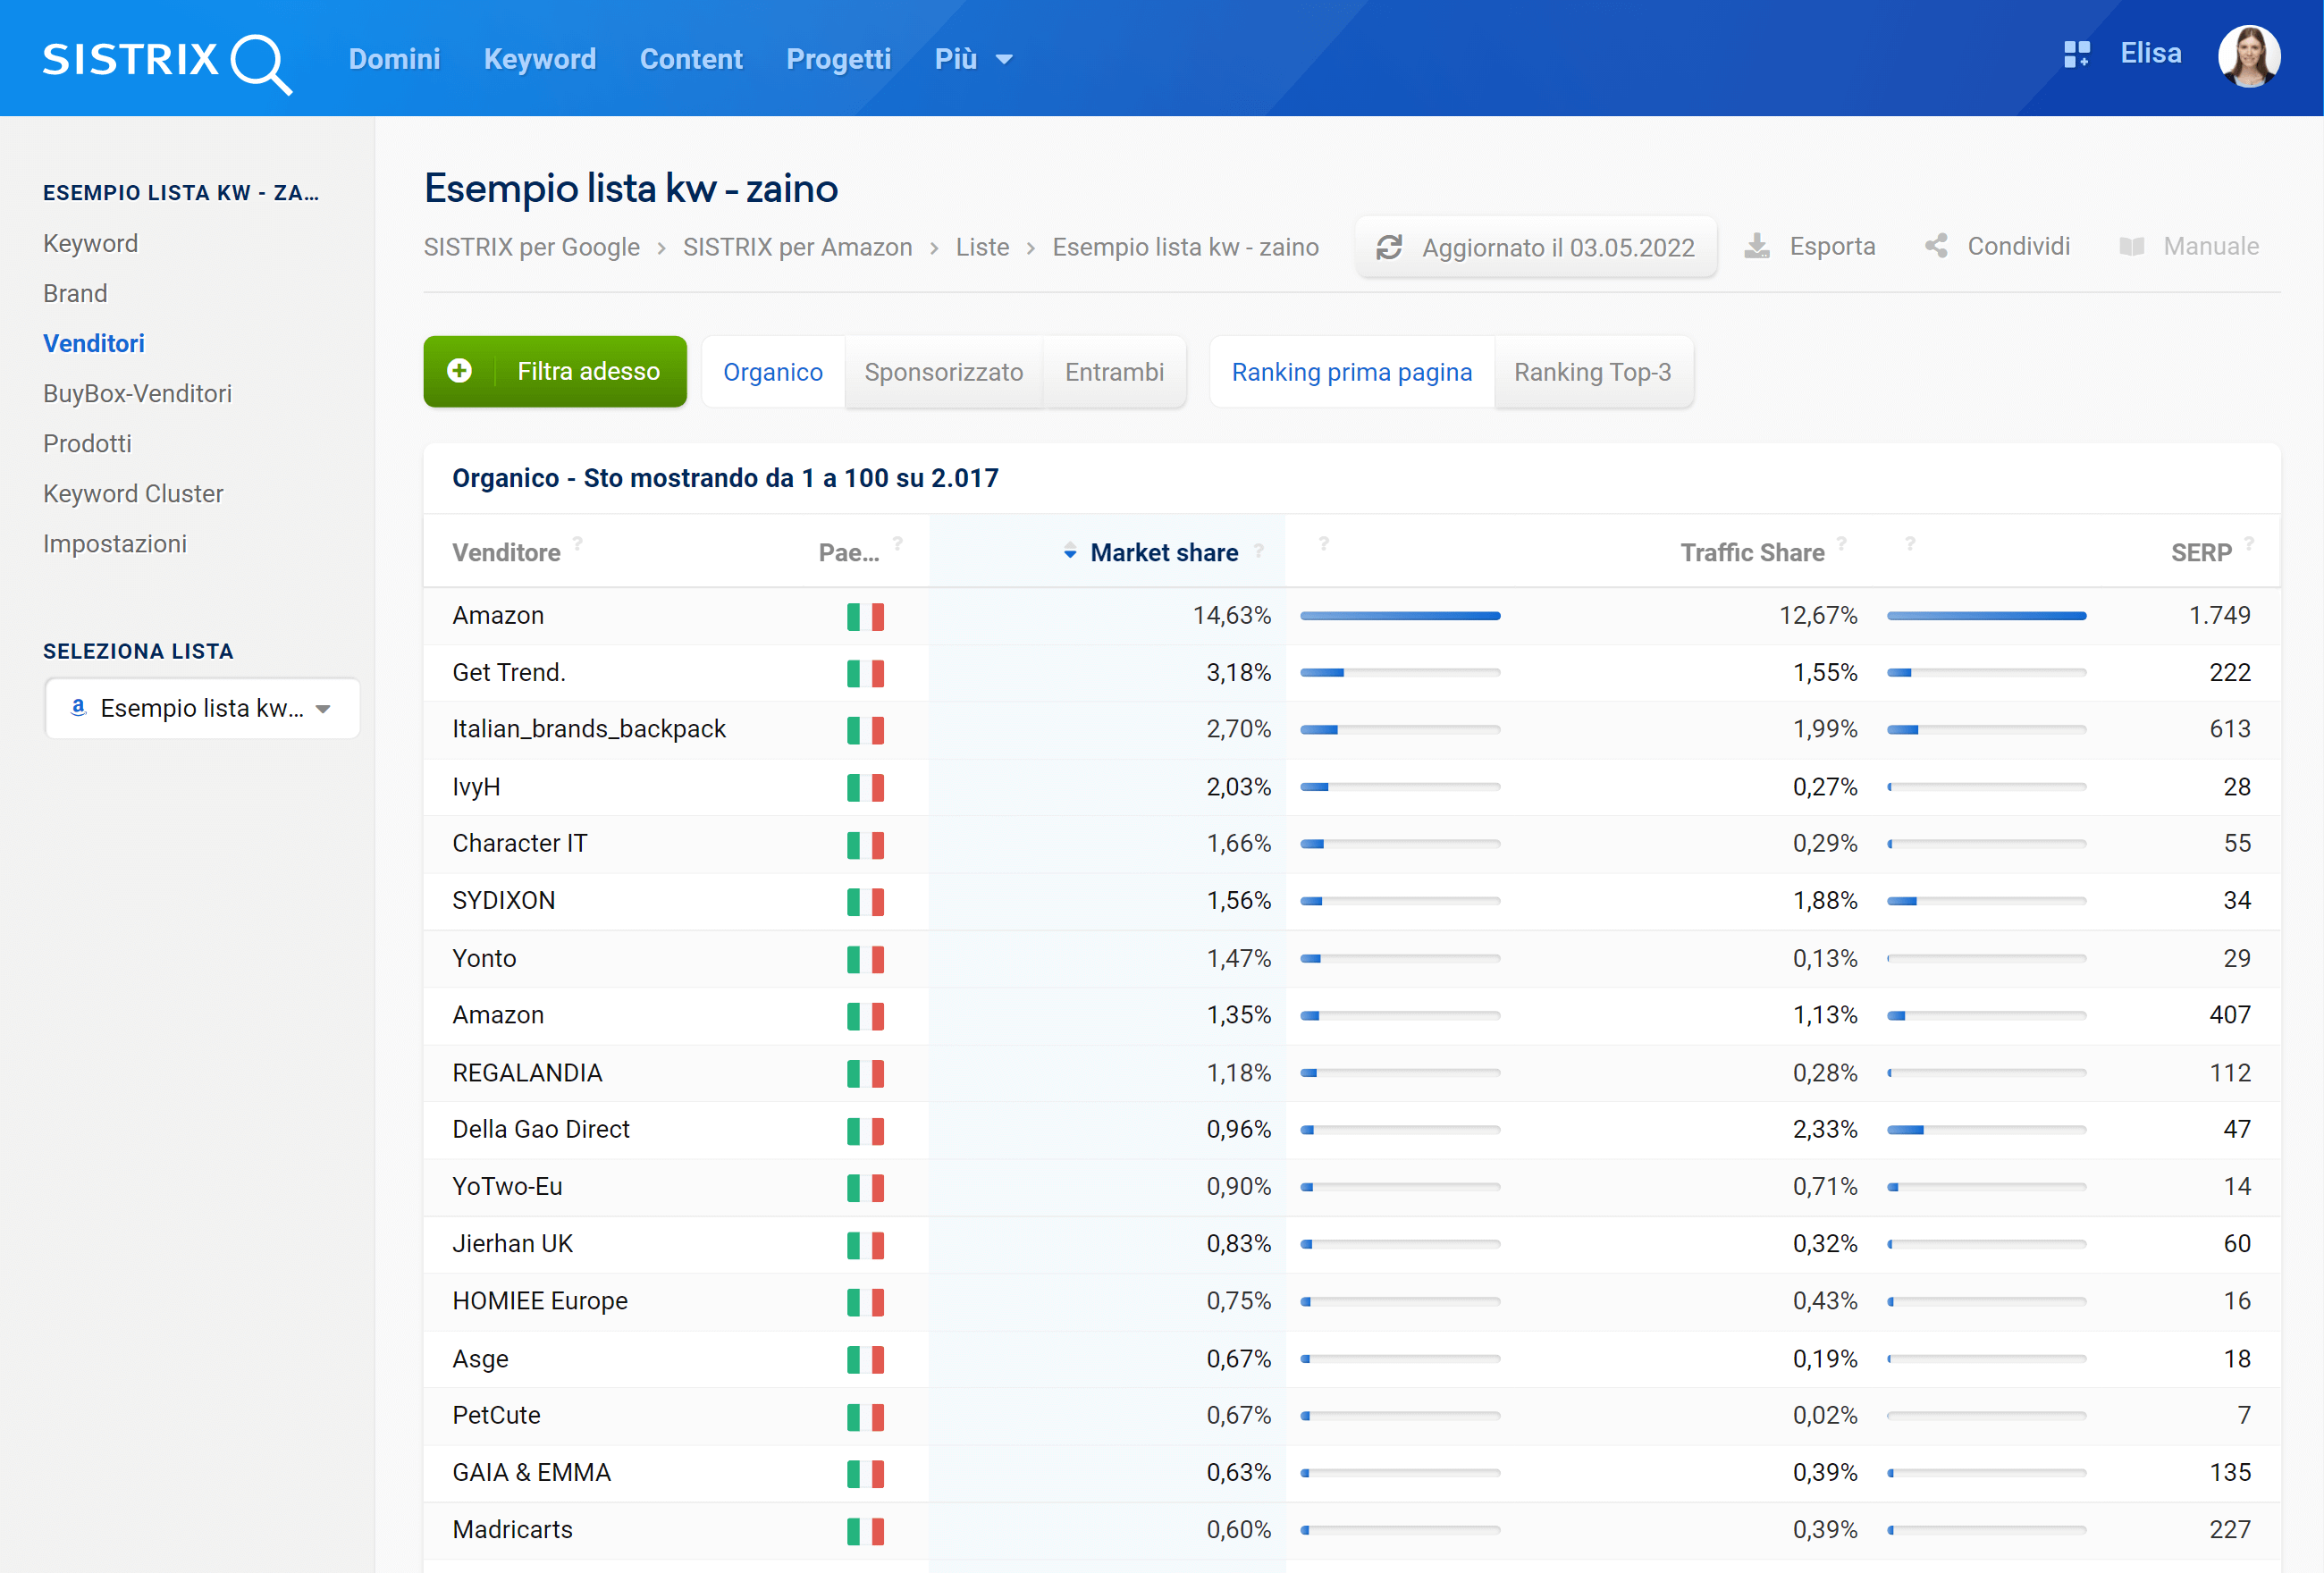2324x1573 pixels.
Task: Open Brand in the sidebar
Action: (x=75, y=293)
